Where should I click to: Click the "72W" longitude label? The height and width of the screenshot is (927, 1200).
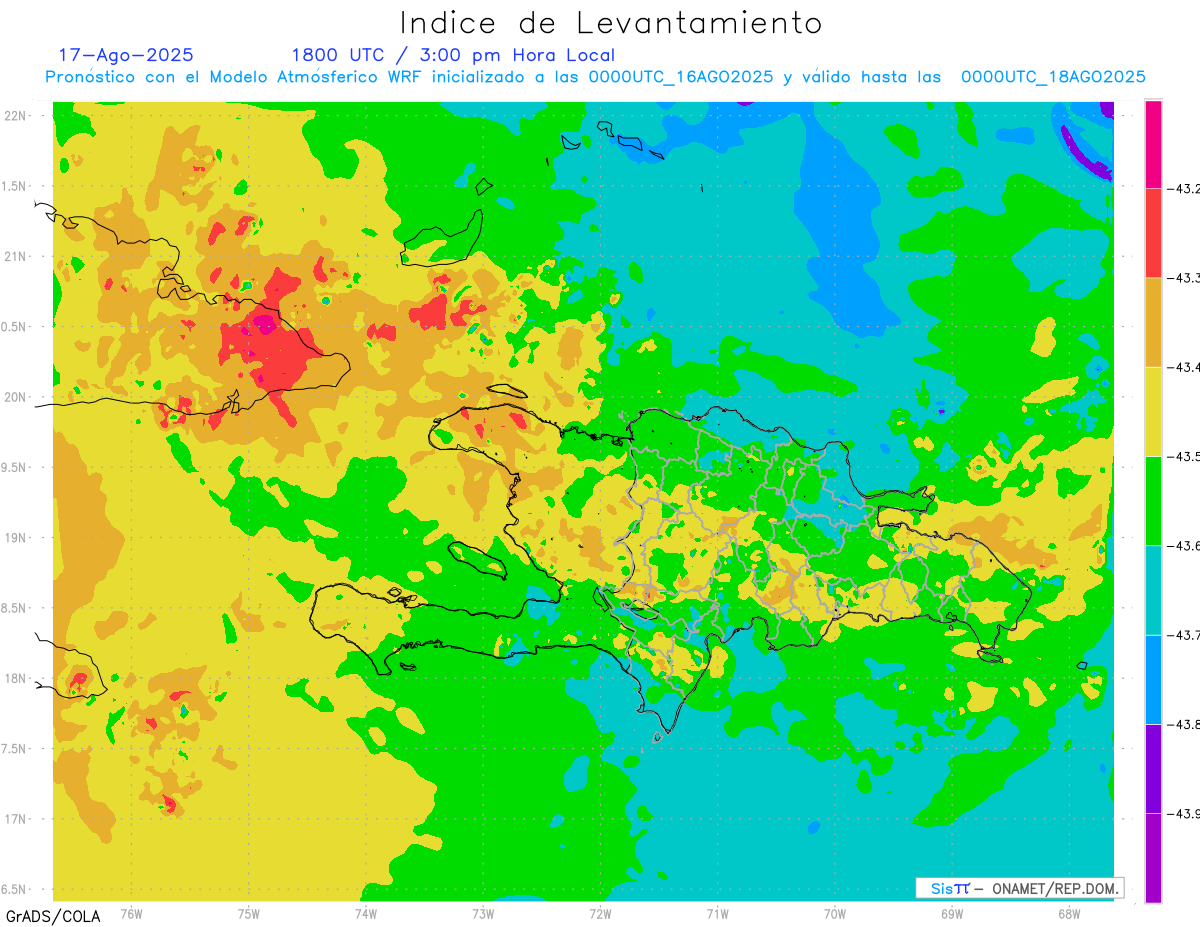point(600,912)
